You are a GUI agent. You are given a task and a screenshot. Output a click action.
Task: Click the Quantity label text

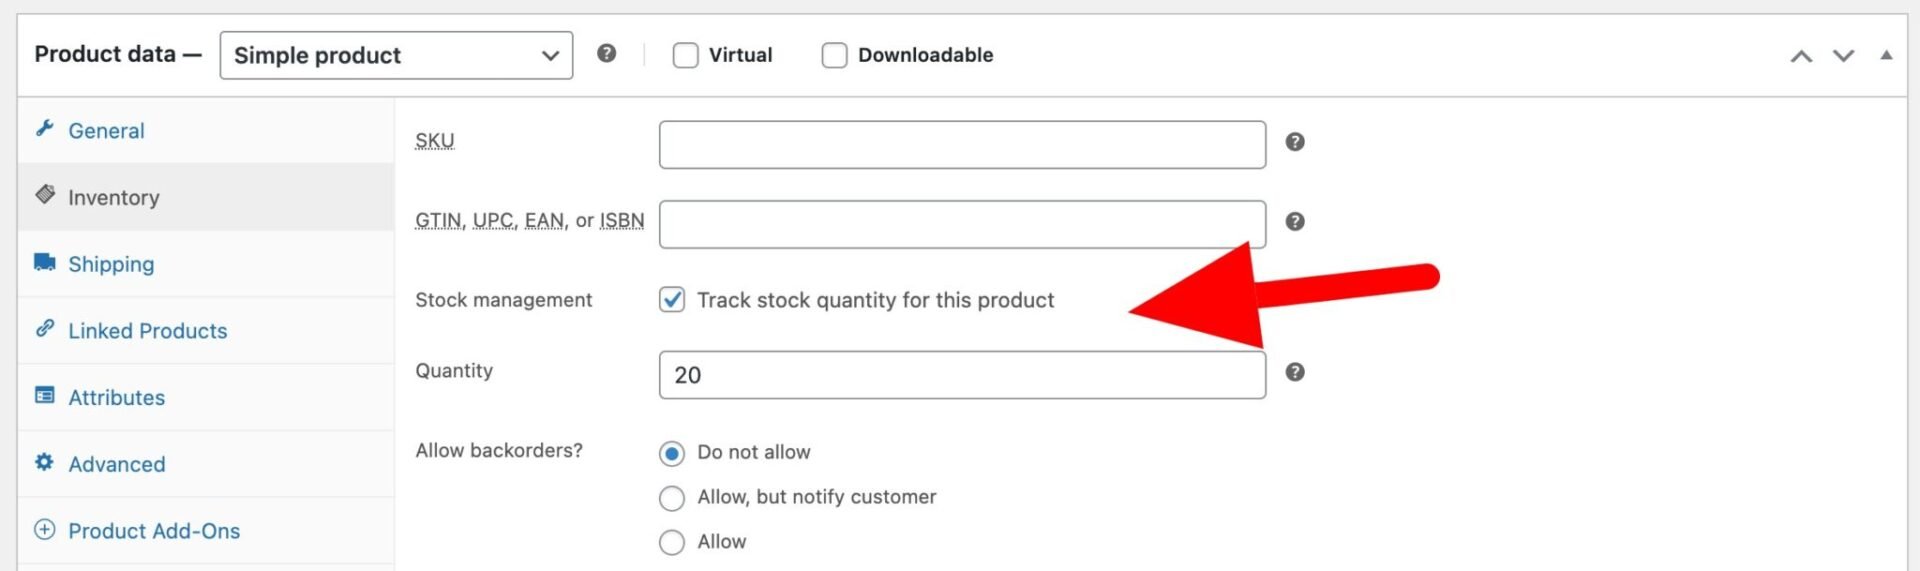click(454, 370)
